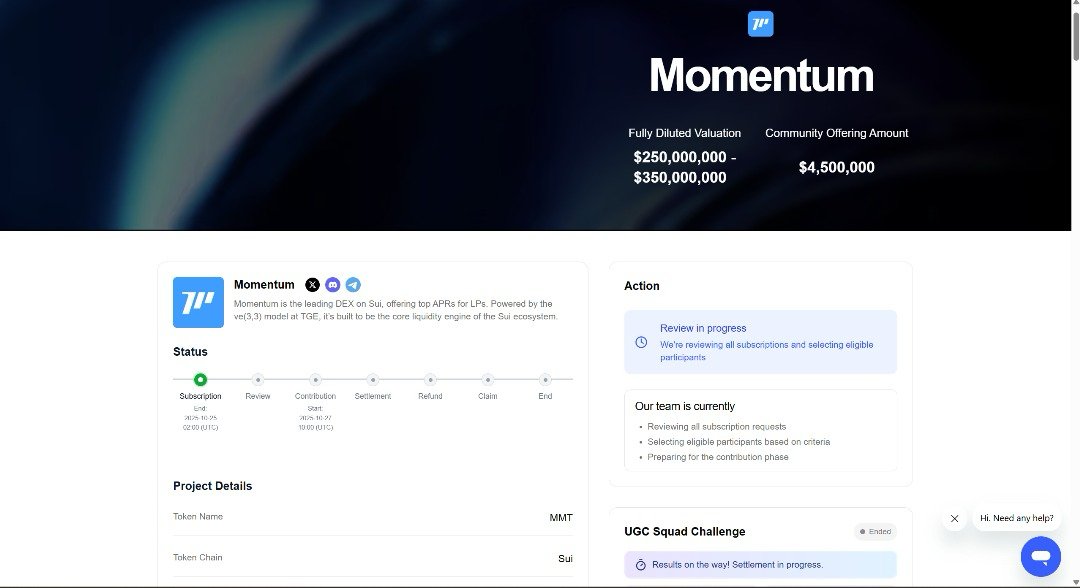Viewport: 1080px width, 588px height.
Task: Open Momentum's Discord server icon
Action: tap(333, 285)
